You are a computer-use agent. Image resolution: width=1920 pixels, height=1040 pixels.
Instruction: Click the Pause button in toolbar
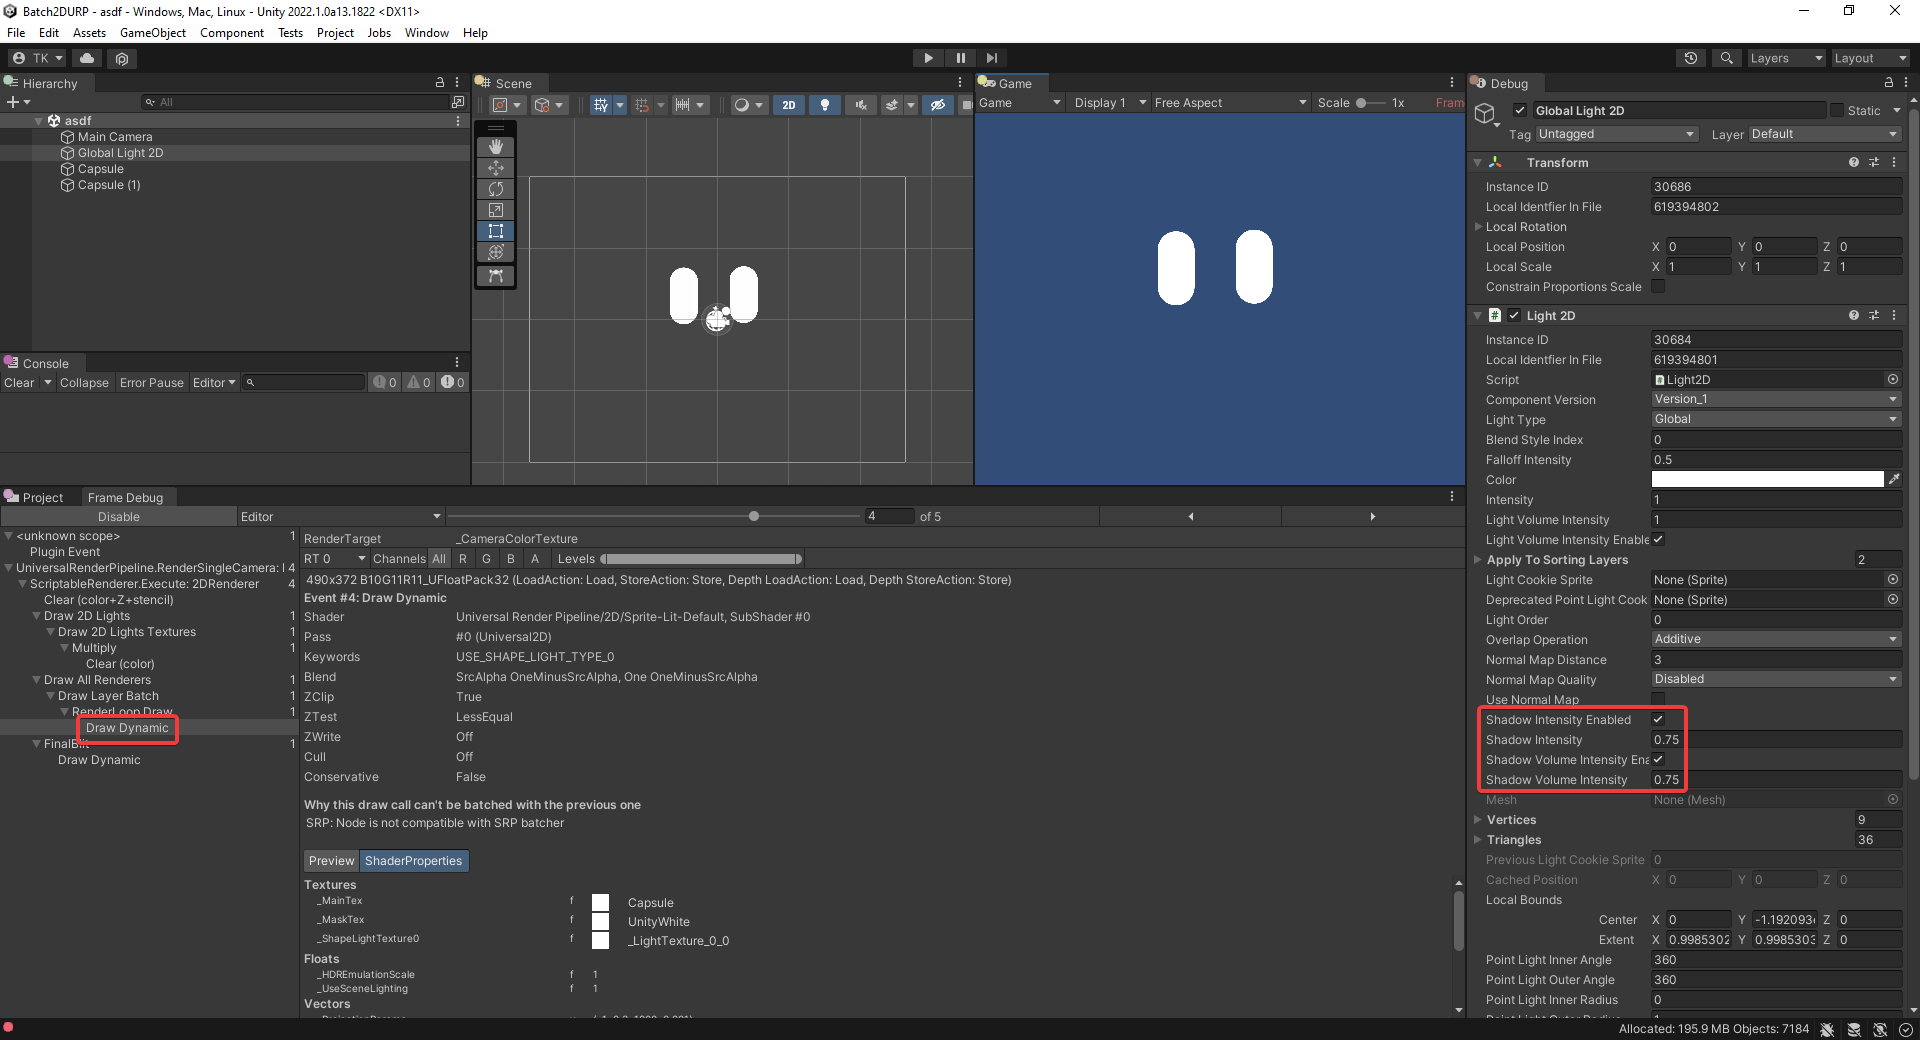[960, 58]
